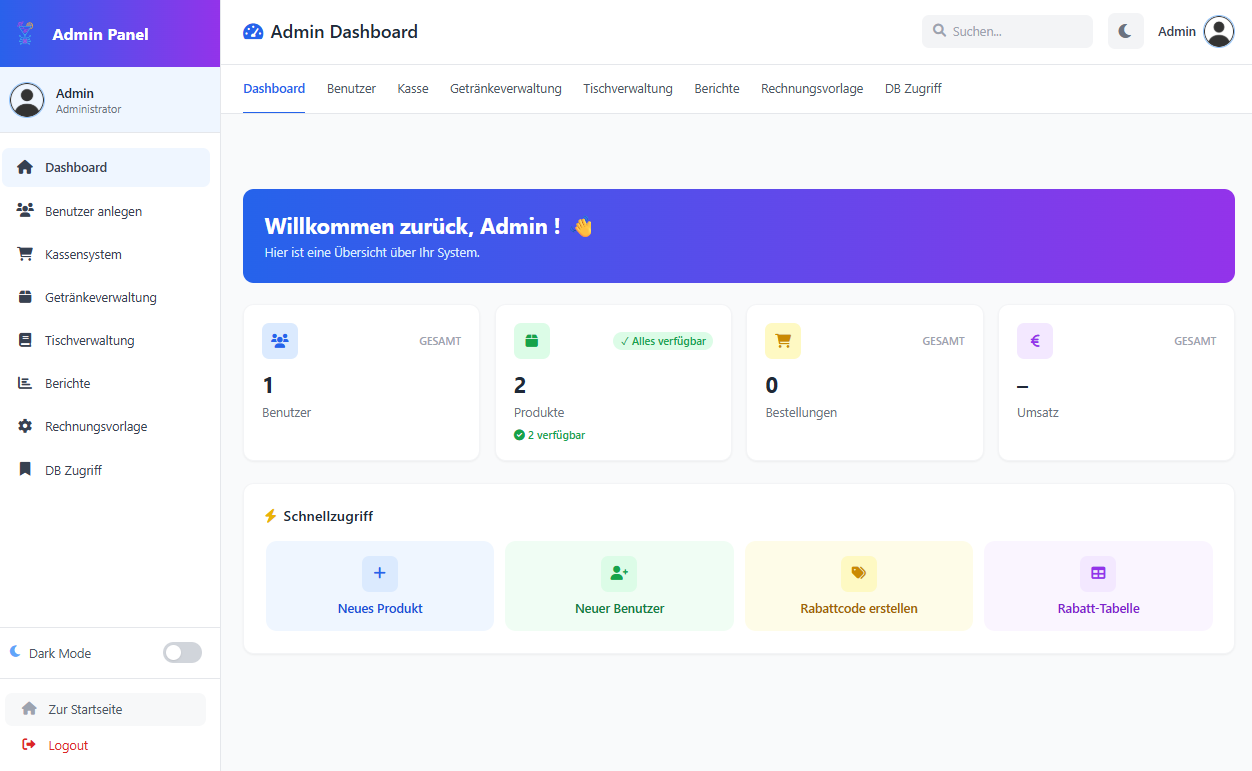Click the purple euro icon on Umsatz card
Screen dimensions: 1252x771
click(1035, 341)
